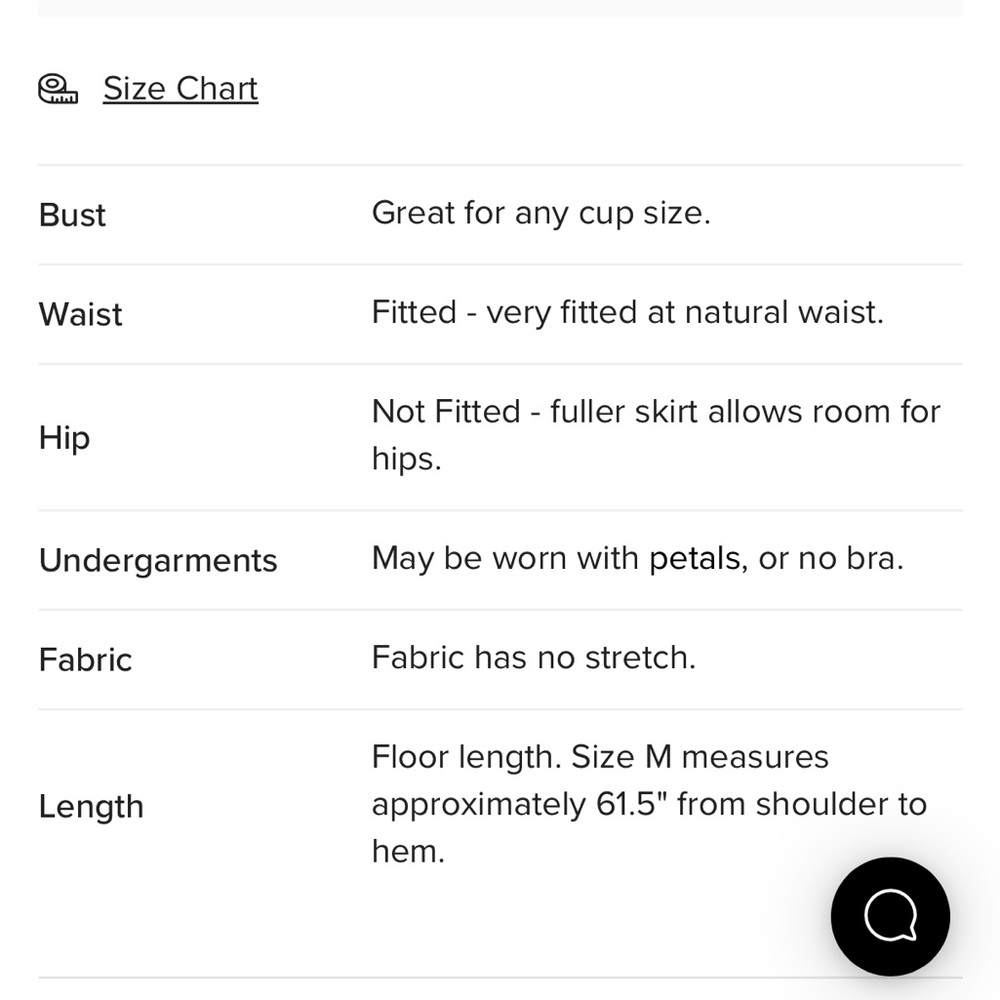
Task: Click the Undergarments row label
Action: point(158,561)
